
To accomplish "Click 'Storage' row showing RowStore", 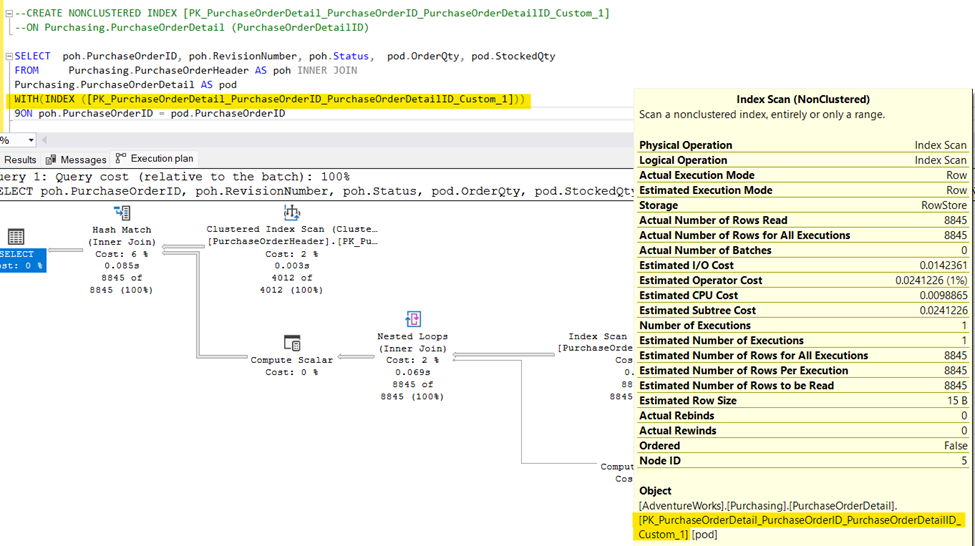I will pyautogui.click(x=803, y=205).
